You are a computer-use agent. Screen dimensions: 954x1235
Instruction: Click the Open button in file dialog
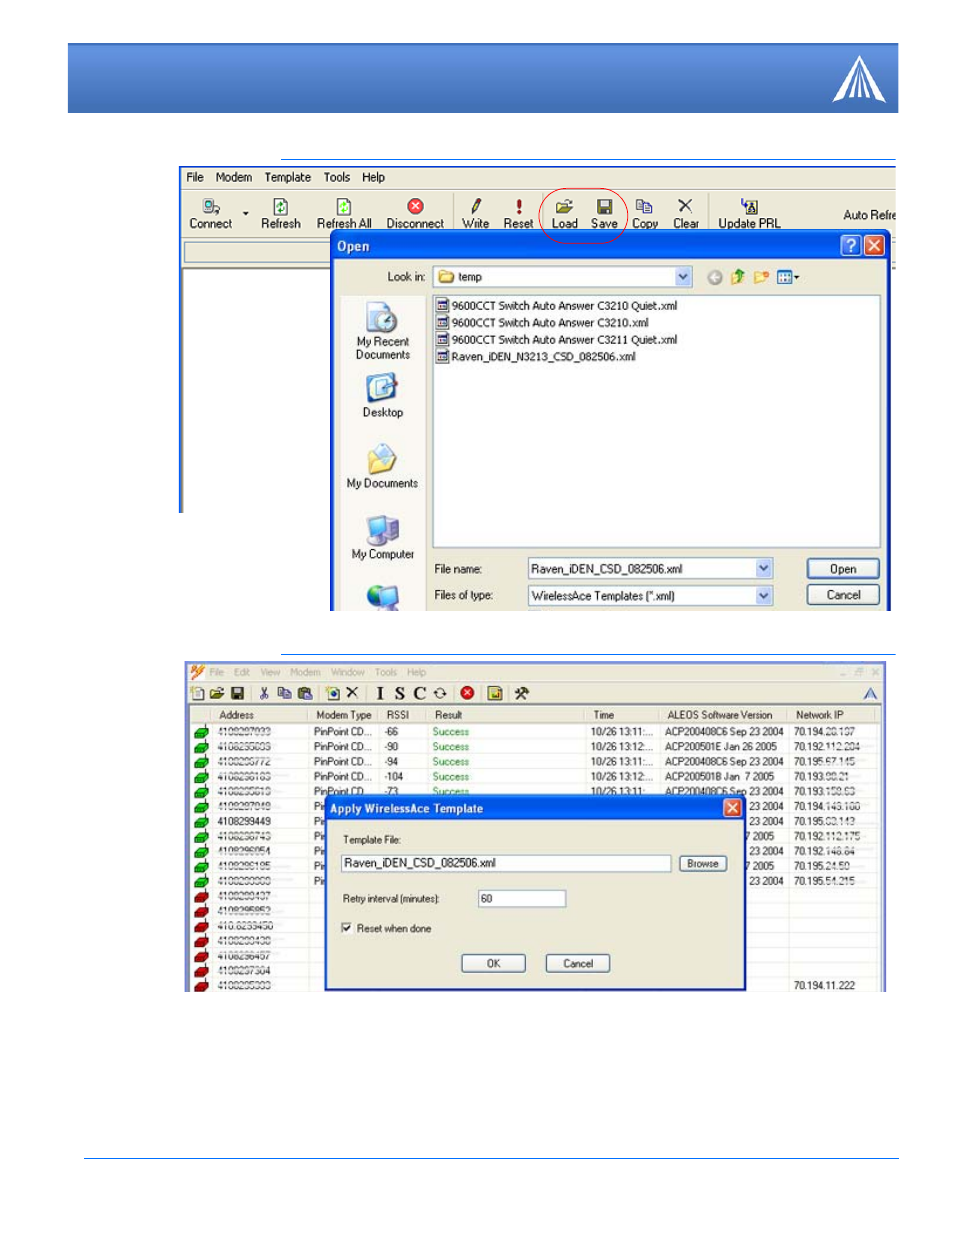pos(843,569)
